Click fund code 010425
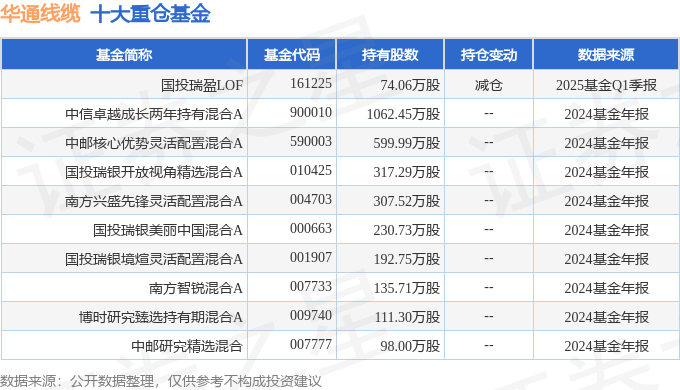Screen dimensions: 680x390 tap(311, 170)
